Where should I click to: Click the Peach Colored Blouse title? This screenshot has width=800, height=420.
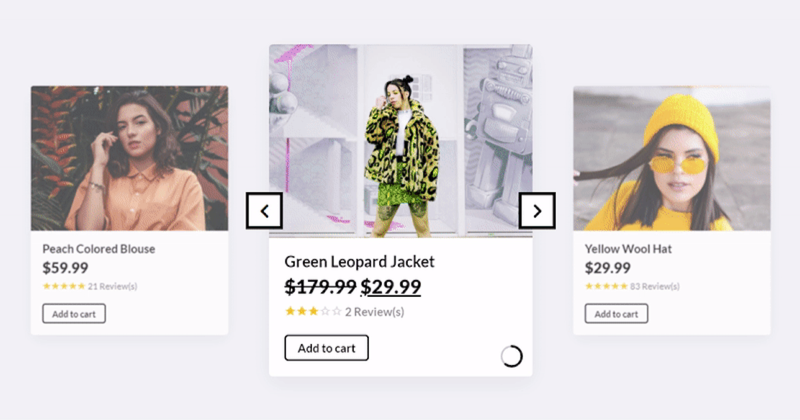coord(99,249)
